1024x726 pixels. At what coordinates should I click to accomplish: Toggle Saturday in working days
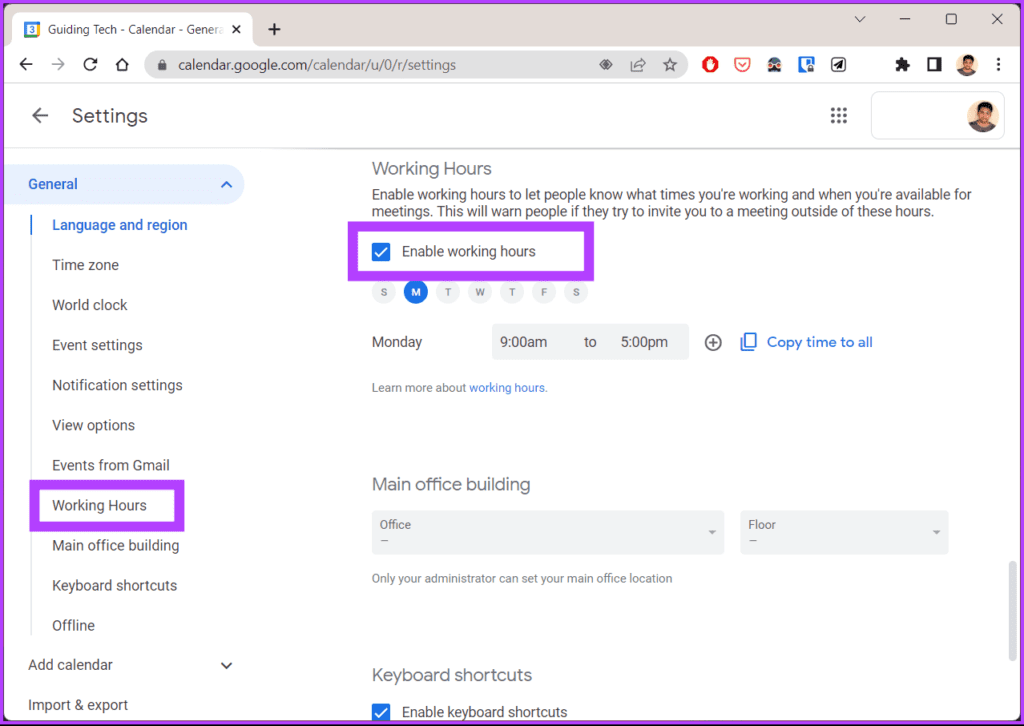576,292
